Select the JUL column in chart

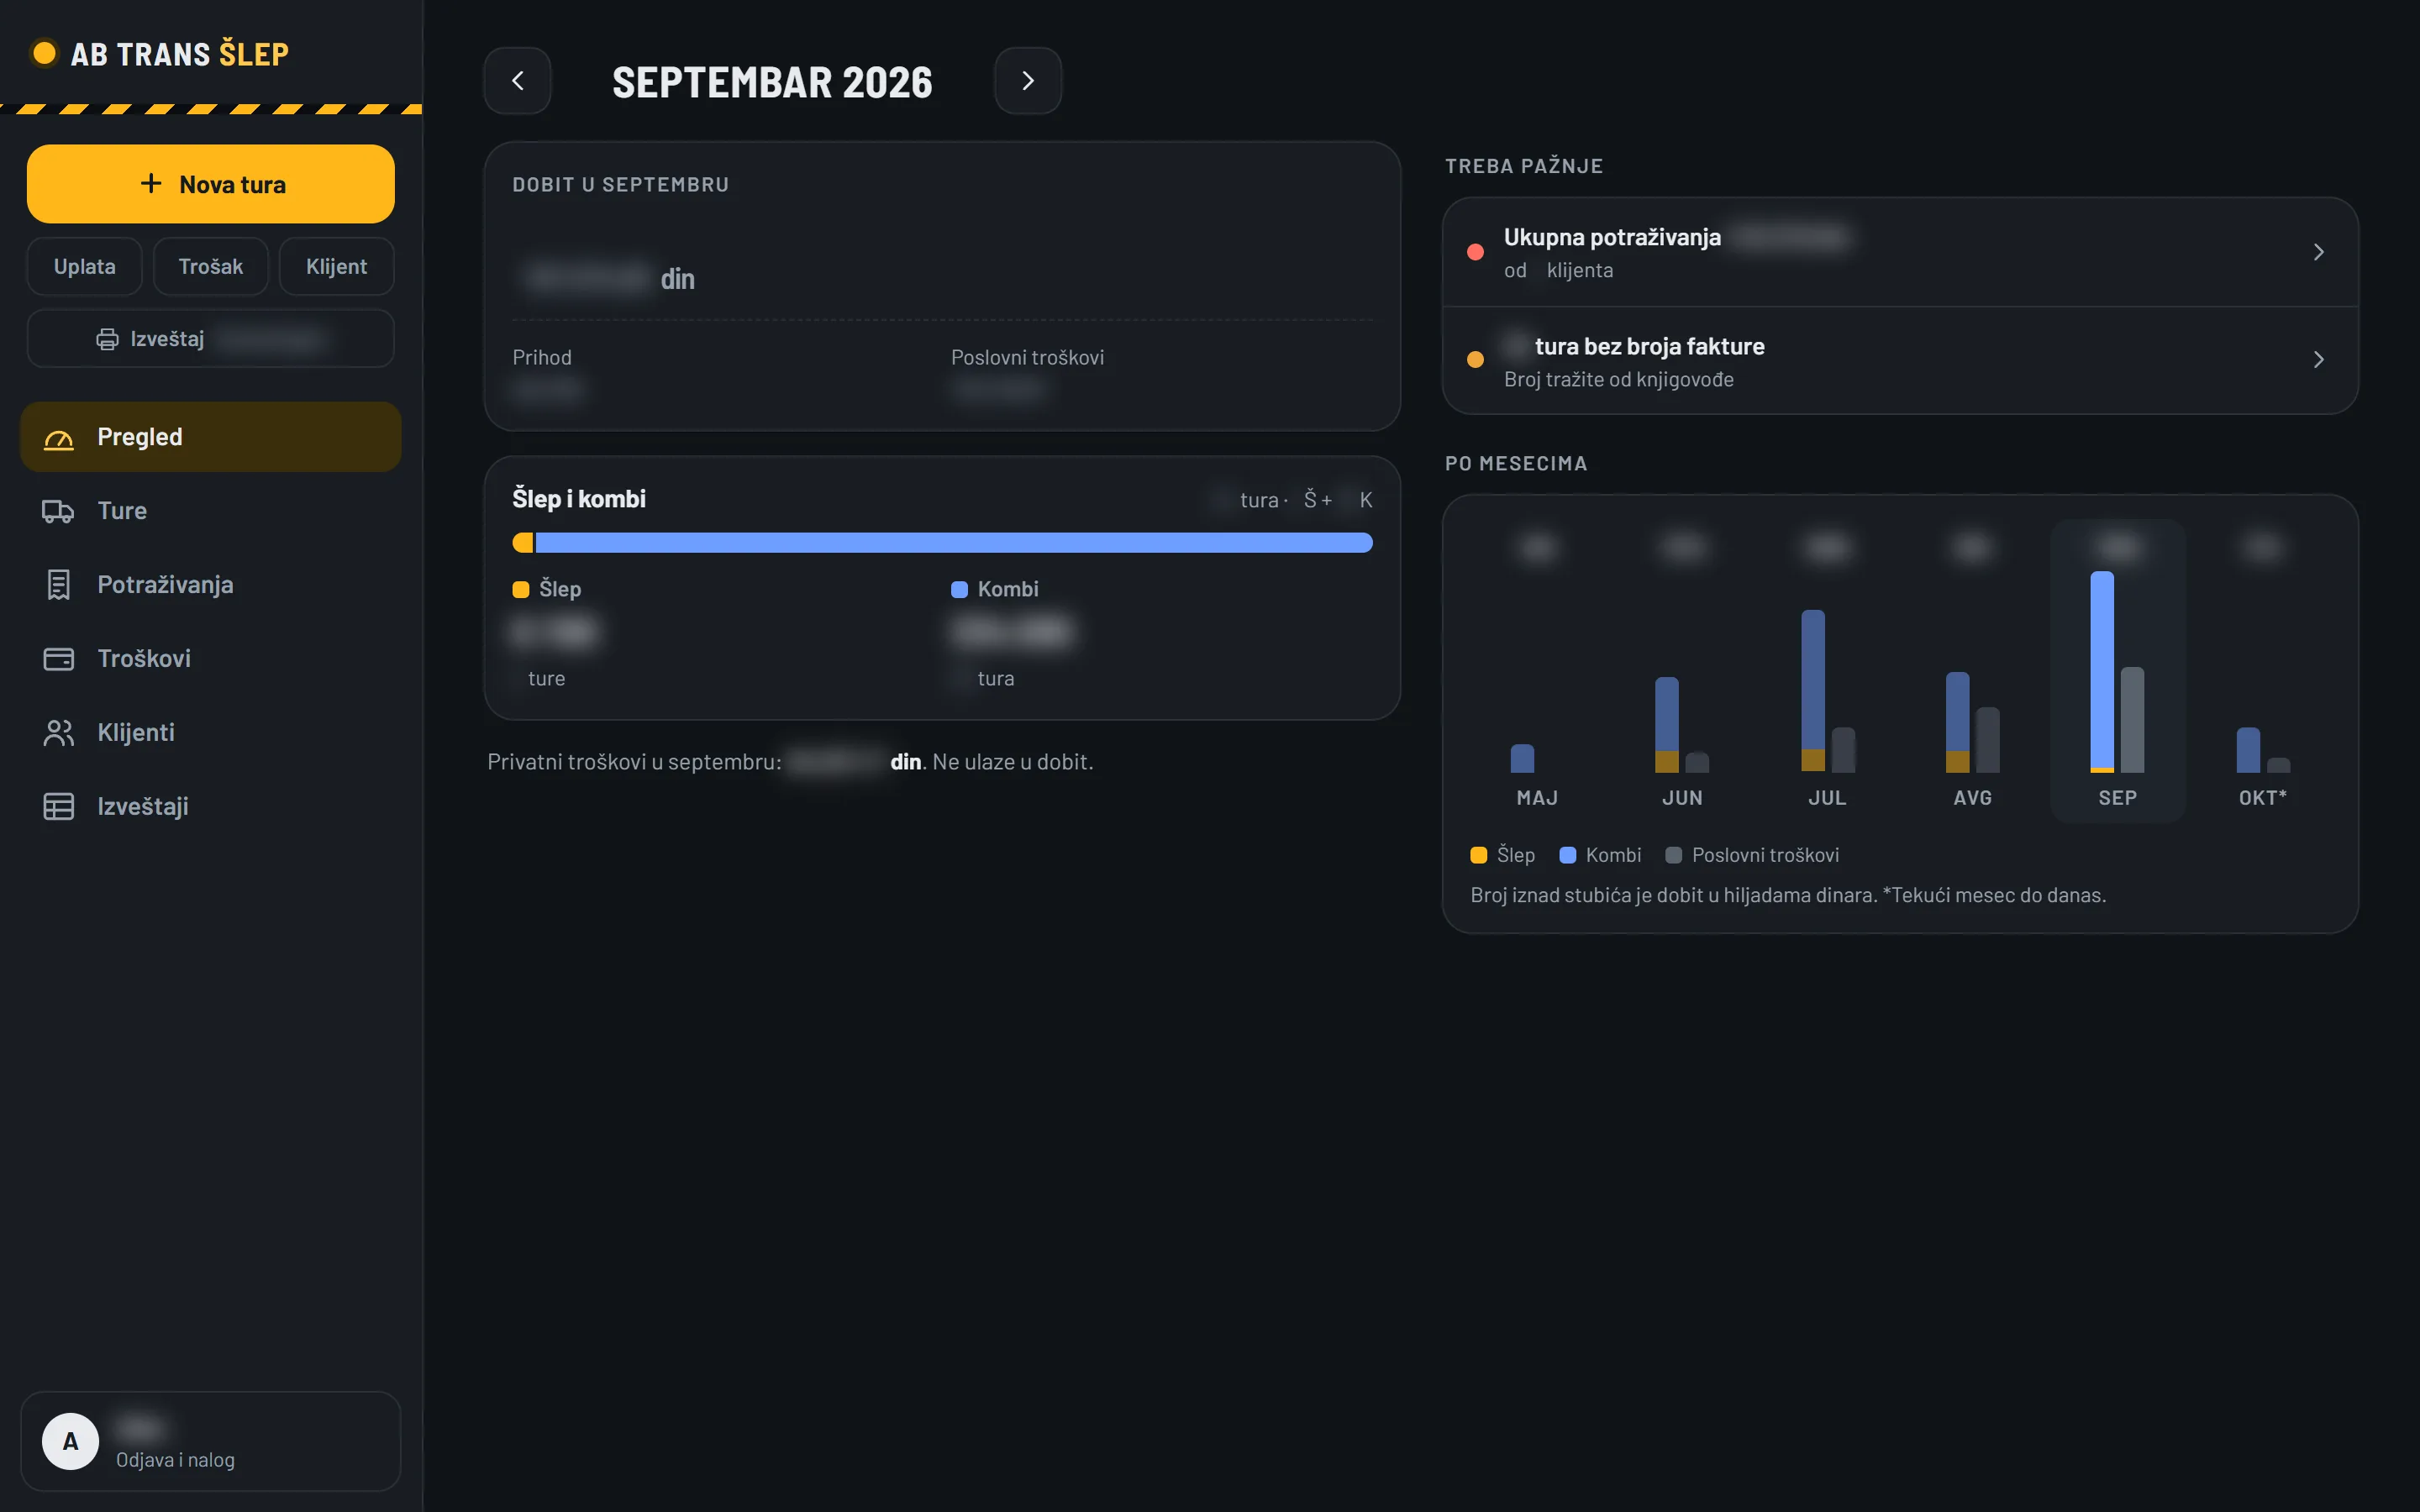click(x=1827, y=671)
